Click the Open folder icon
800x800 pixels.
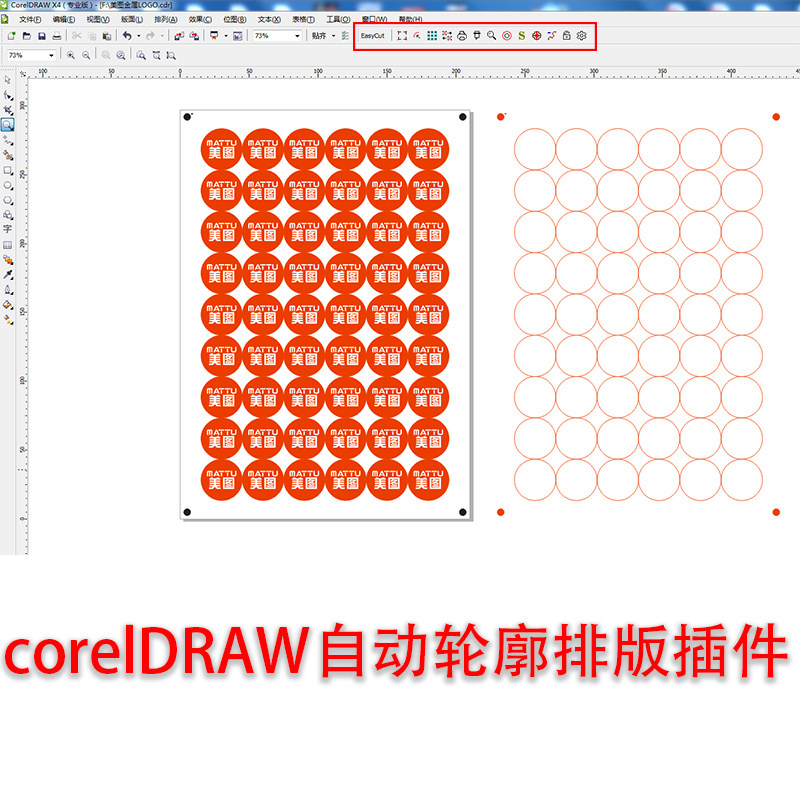[x=27, y=36]
